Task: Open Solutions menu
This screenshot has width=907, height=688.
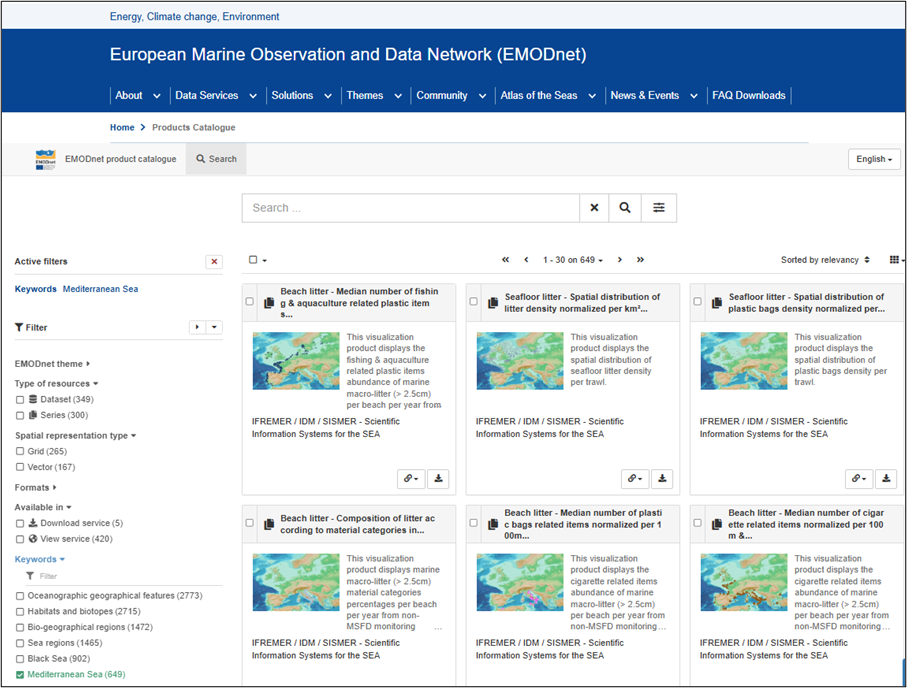Action: pyautogui.click(x=301, y=95)
